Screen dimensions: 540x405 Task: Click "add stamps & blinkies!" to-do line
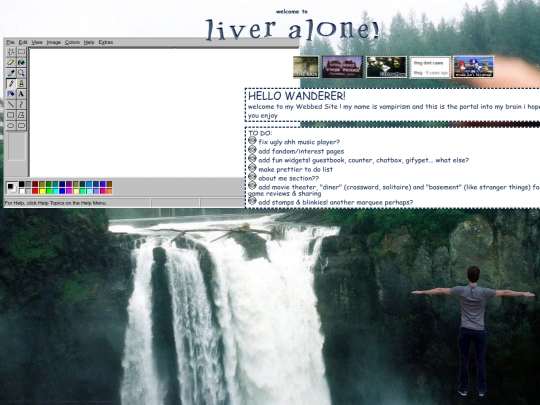click(x=335, y=202)
